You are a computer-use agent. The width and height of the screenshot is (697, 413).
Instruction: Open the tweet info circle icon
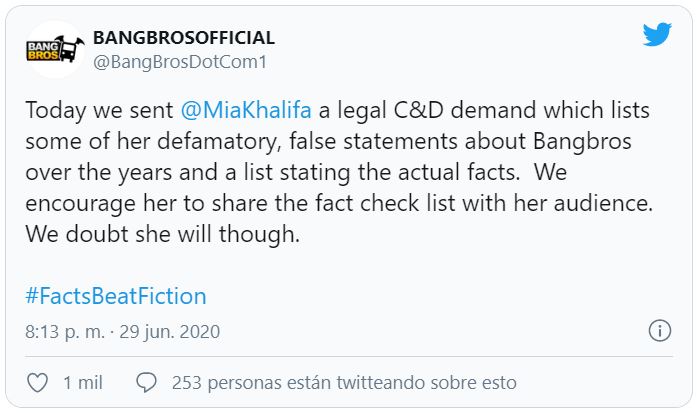coord(659,331)
